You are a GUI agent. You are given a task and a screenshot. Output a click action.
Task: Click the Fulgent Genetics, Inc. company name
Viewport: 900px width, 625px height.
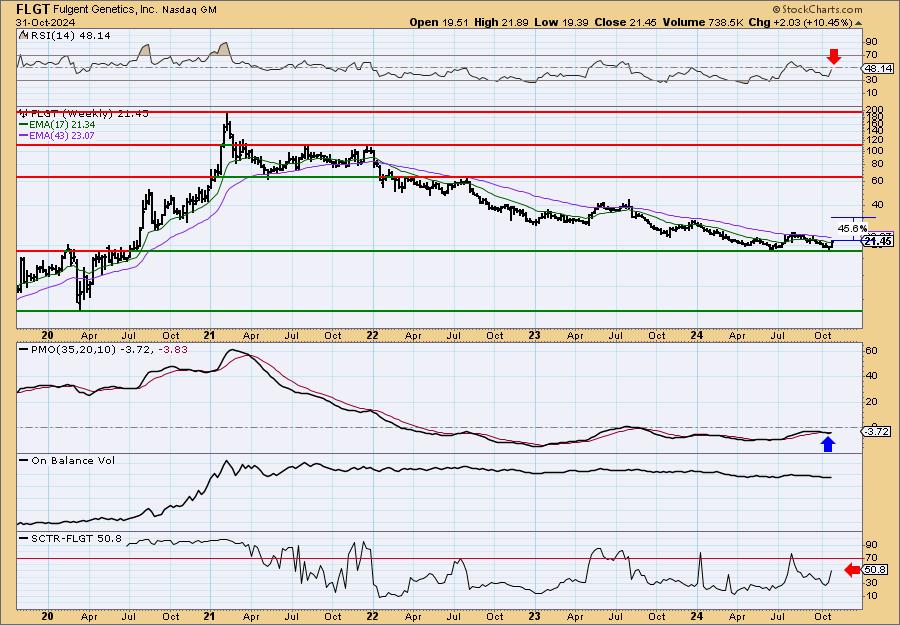pyautogui.click(x=104, y=10)
